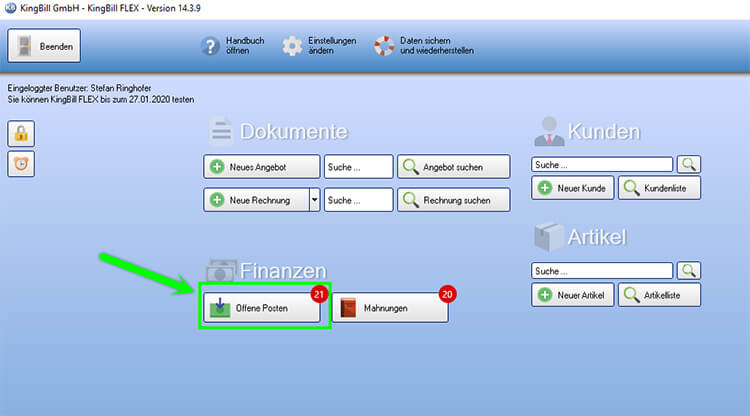Click the magnifier next to Kunden search

(x=689, y=164)
